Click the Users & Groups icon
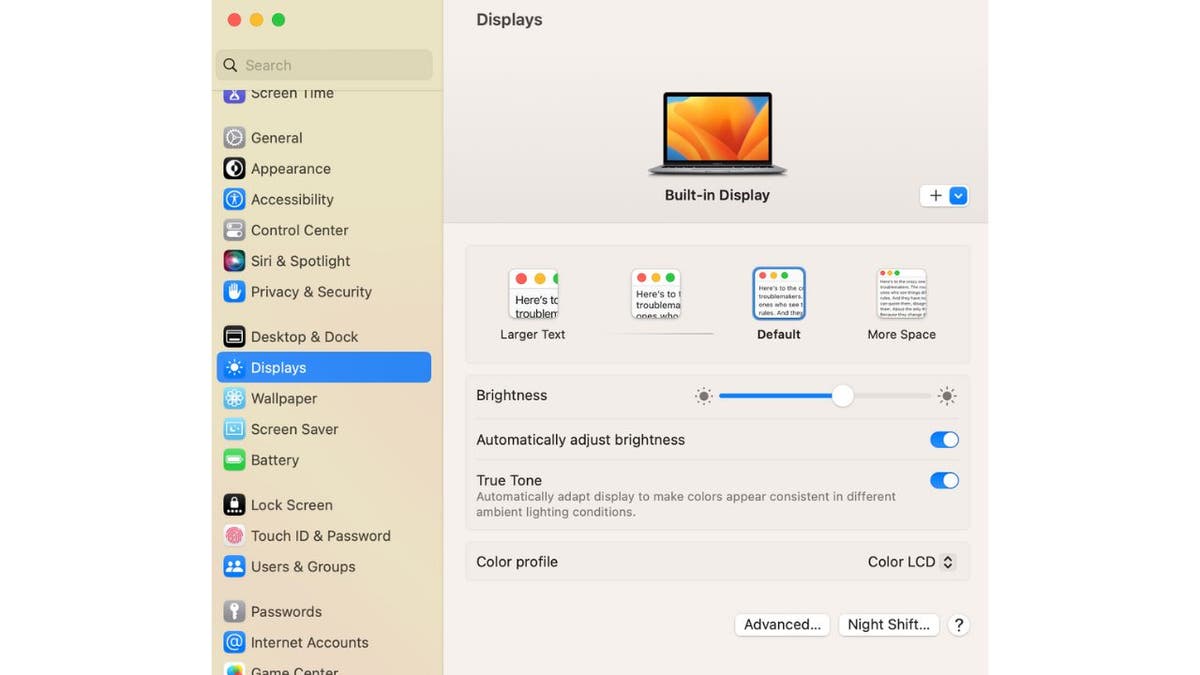 pyautogui.click(x=234, y=567)
